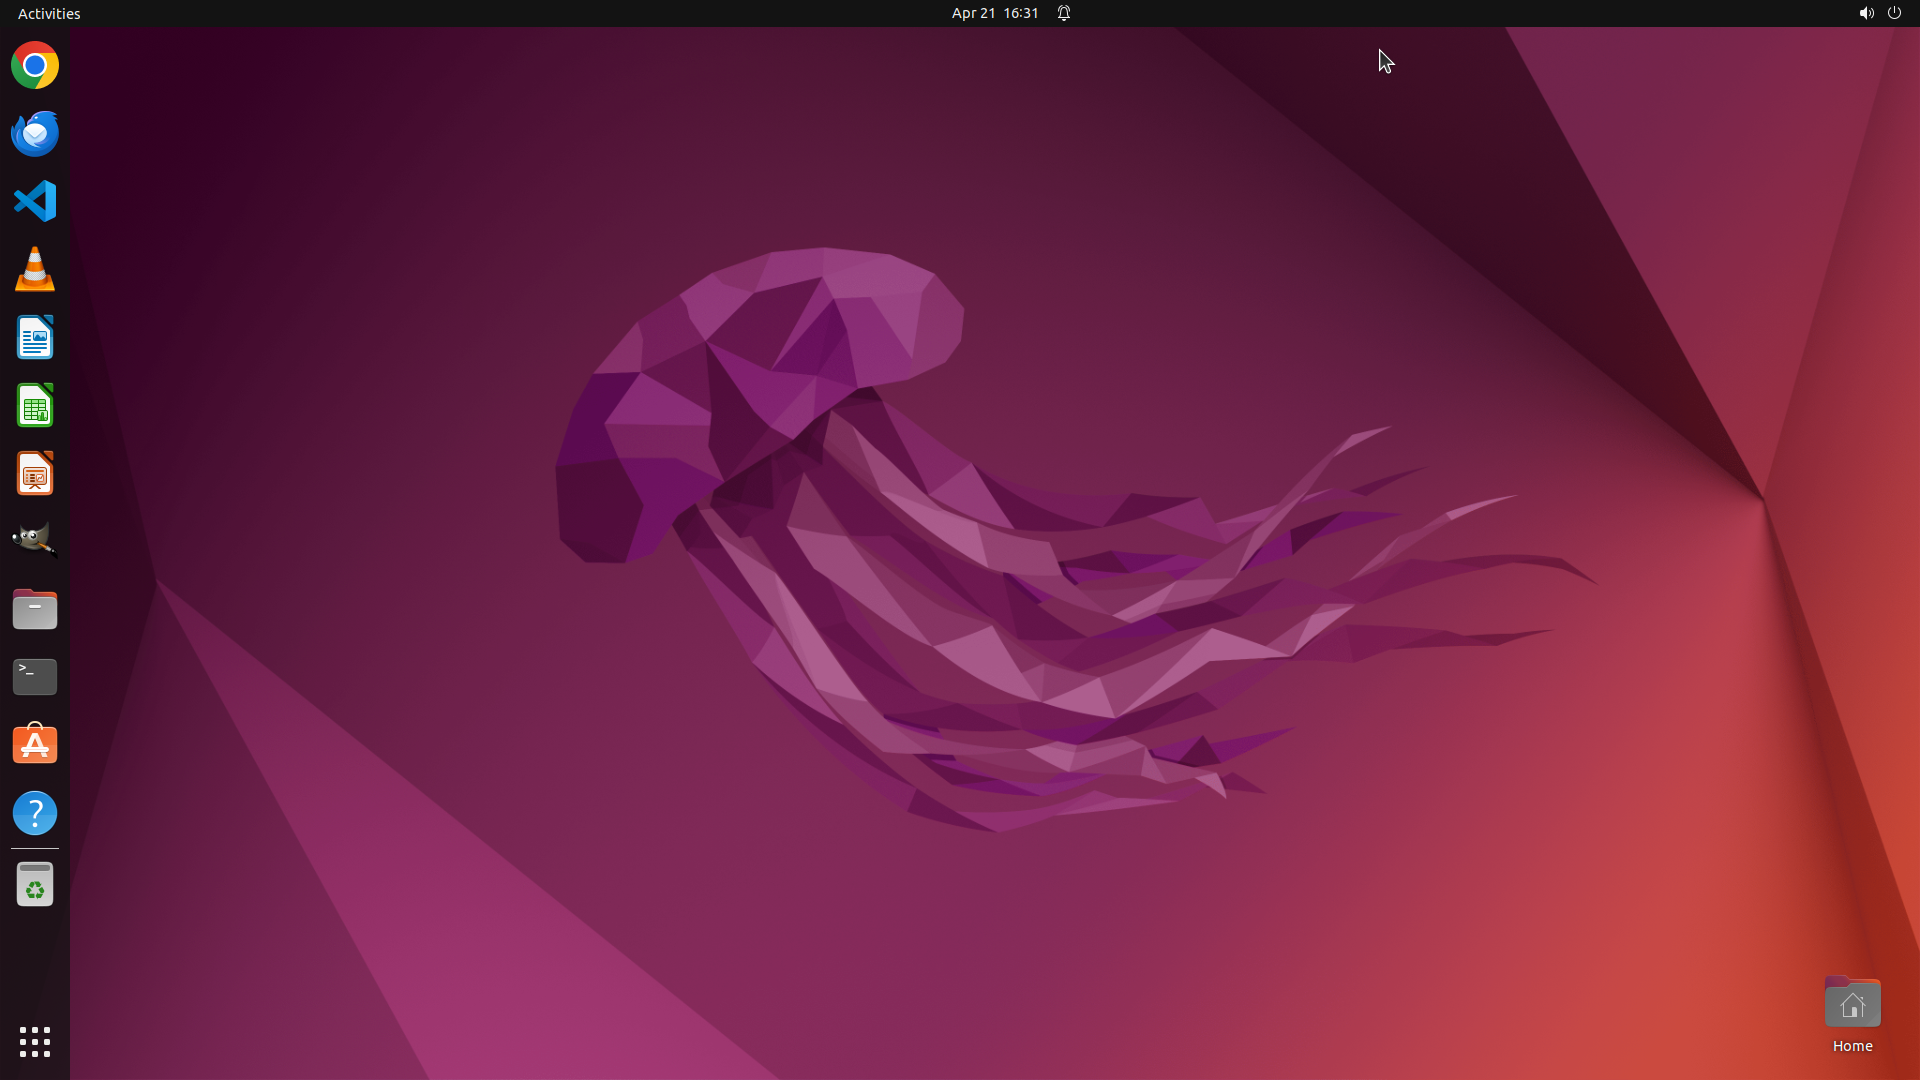This screenshot has width=1920, height=1080.
Task: Open the Files manager
Action: click(x=35, y=609)
